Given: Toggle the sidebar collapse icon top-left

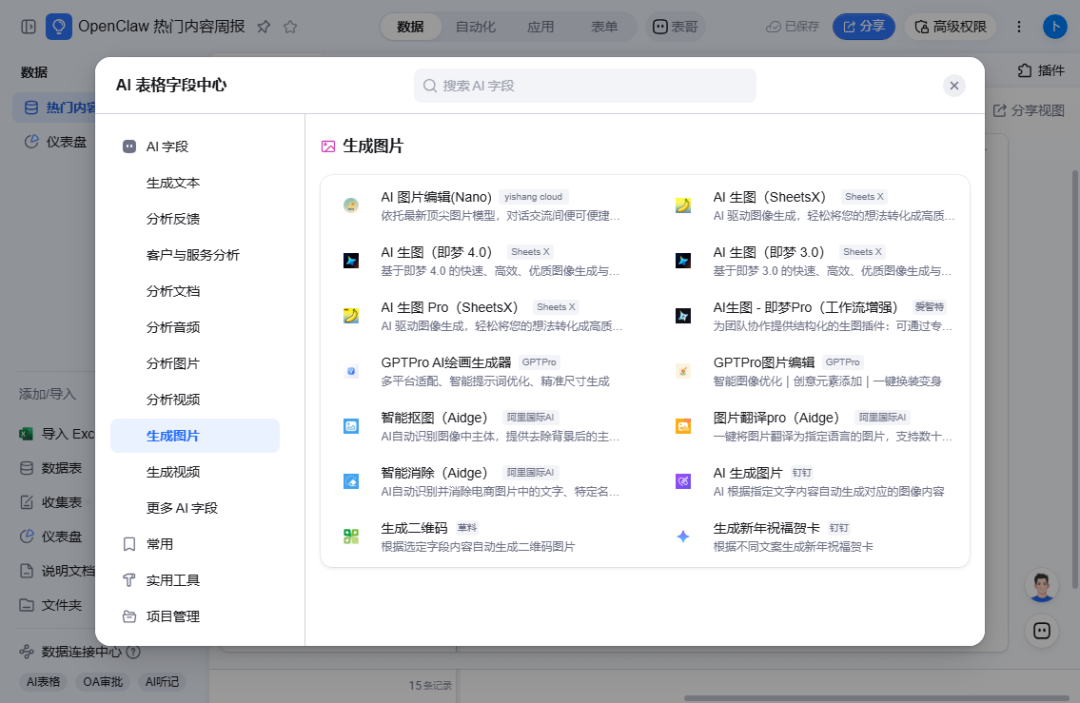Looking at the screenshot, I should point(28,27).
